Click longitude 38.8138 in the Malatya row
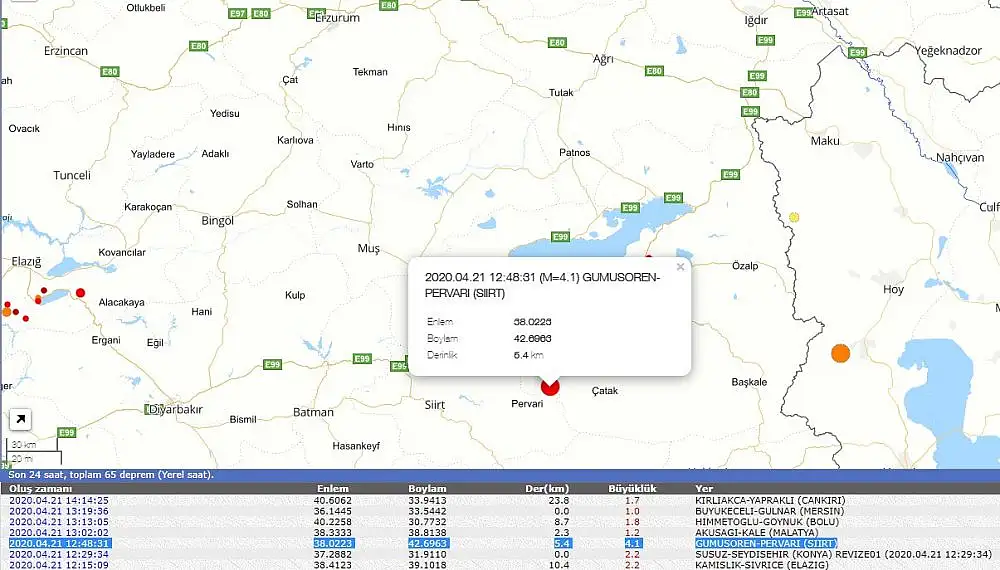 coord(427,533)
